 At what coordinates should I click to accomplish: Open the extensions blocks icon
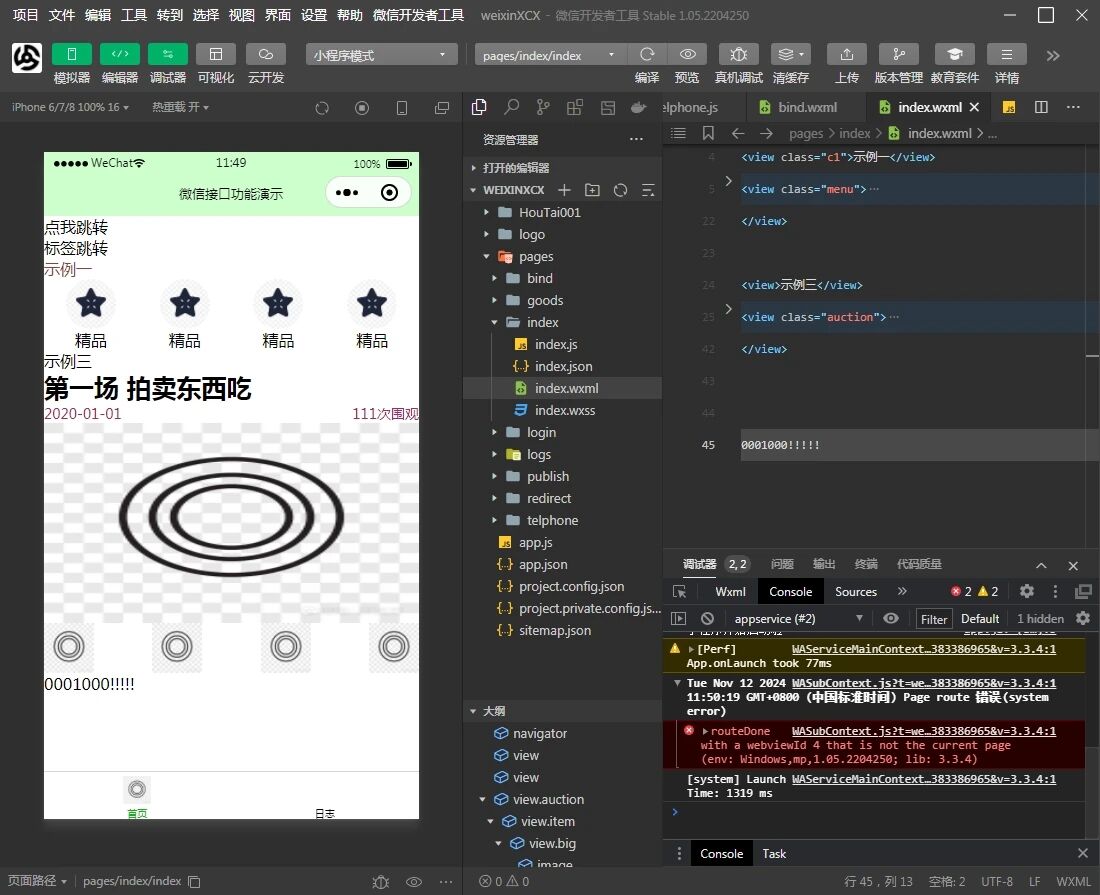tap(575, 107)
